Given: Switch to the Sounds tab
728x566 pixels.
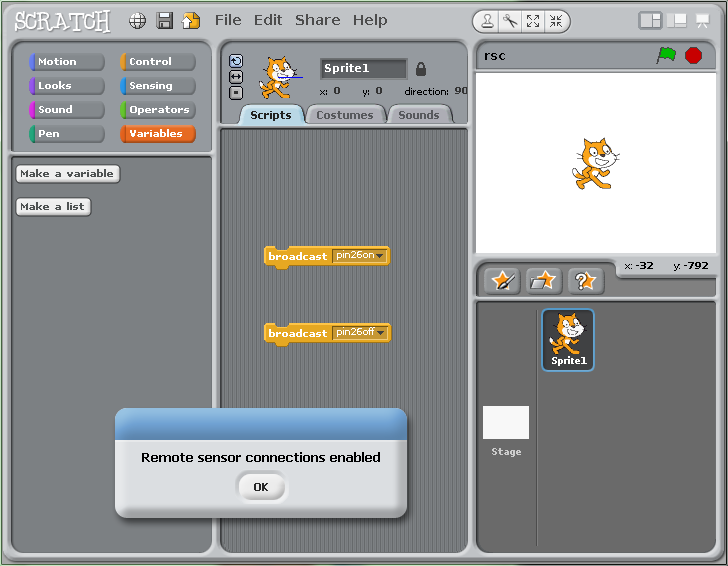Looking at the screenshot, I should (419, 115).
